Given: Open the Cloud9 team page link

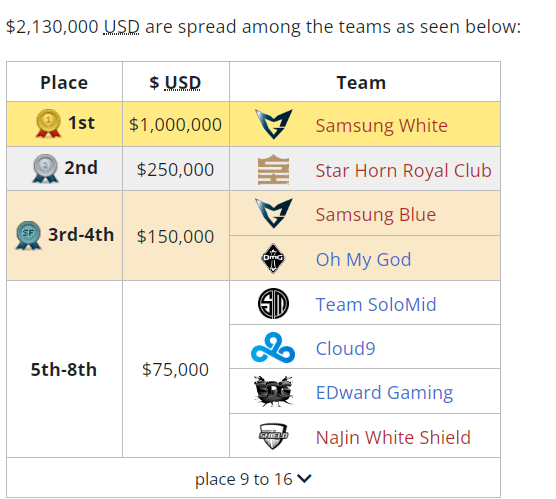Looking at the screenshot, I should tap(345, 349).
